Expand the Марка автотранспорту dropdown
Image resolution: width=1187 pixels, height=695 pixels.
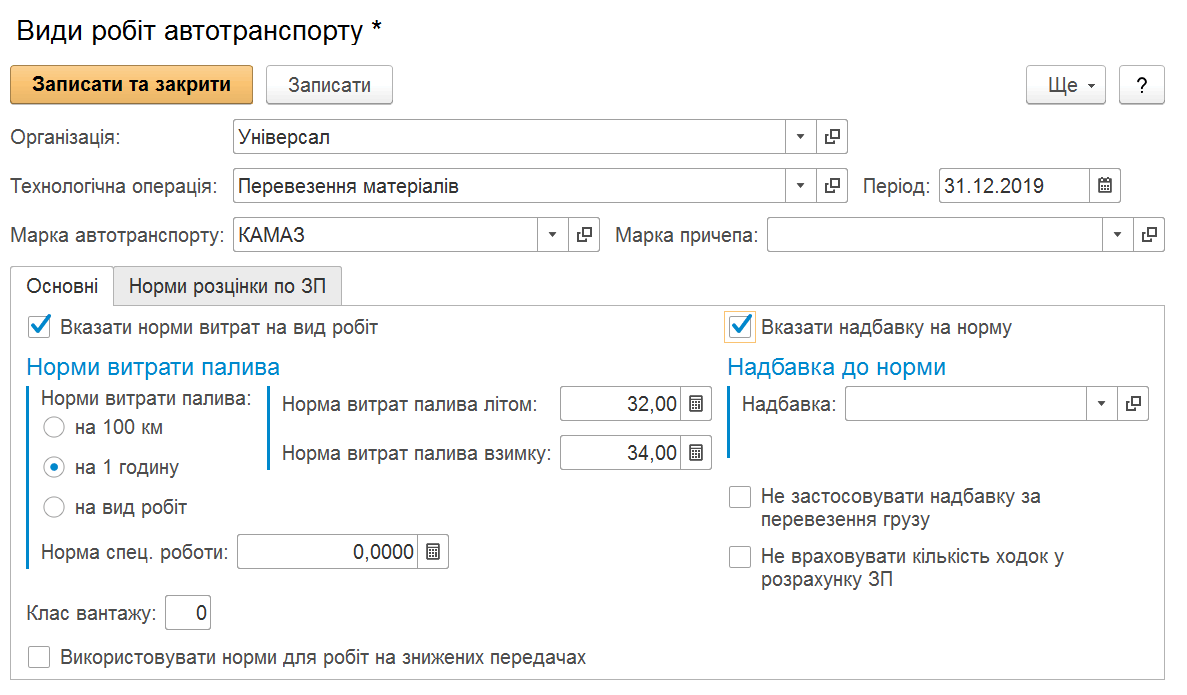click(x=553, y=235)
